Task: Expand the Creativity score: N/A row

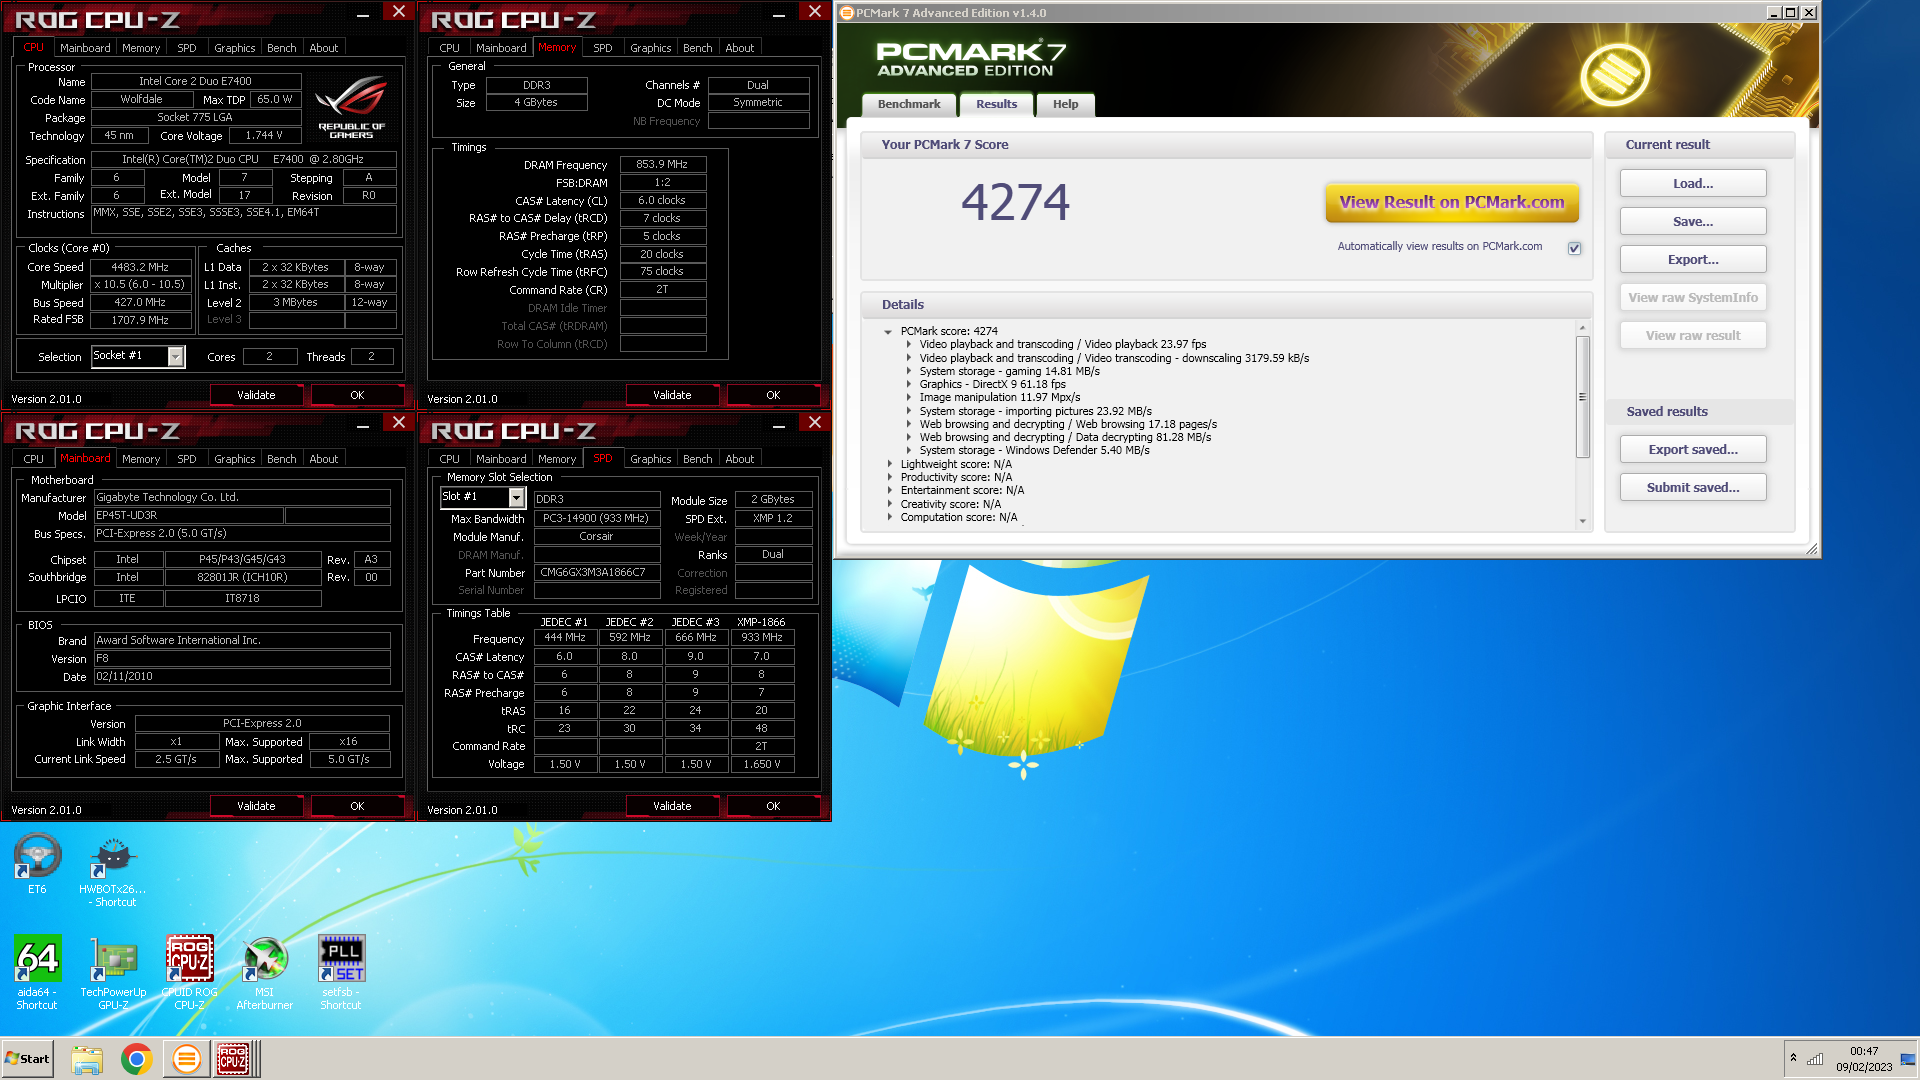Action: click(x=890, y=504)
